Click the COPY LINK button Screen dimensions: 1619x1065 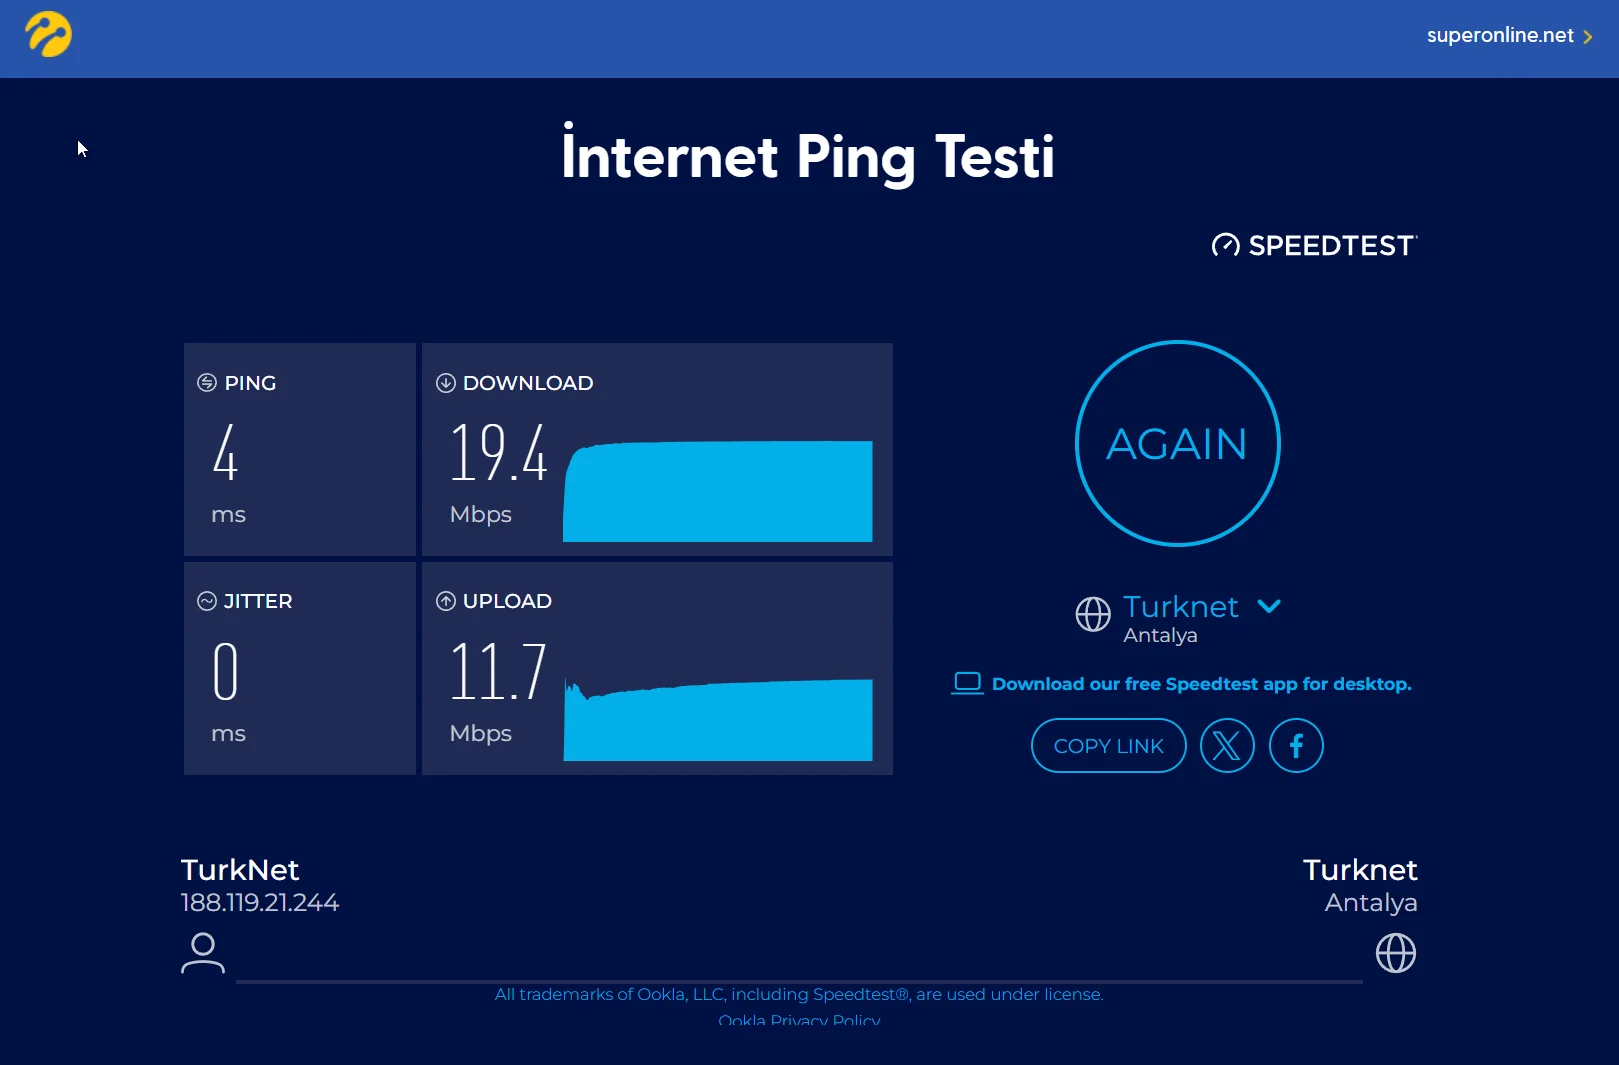tap(1108, 746)
